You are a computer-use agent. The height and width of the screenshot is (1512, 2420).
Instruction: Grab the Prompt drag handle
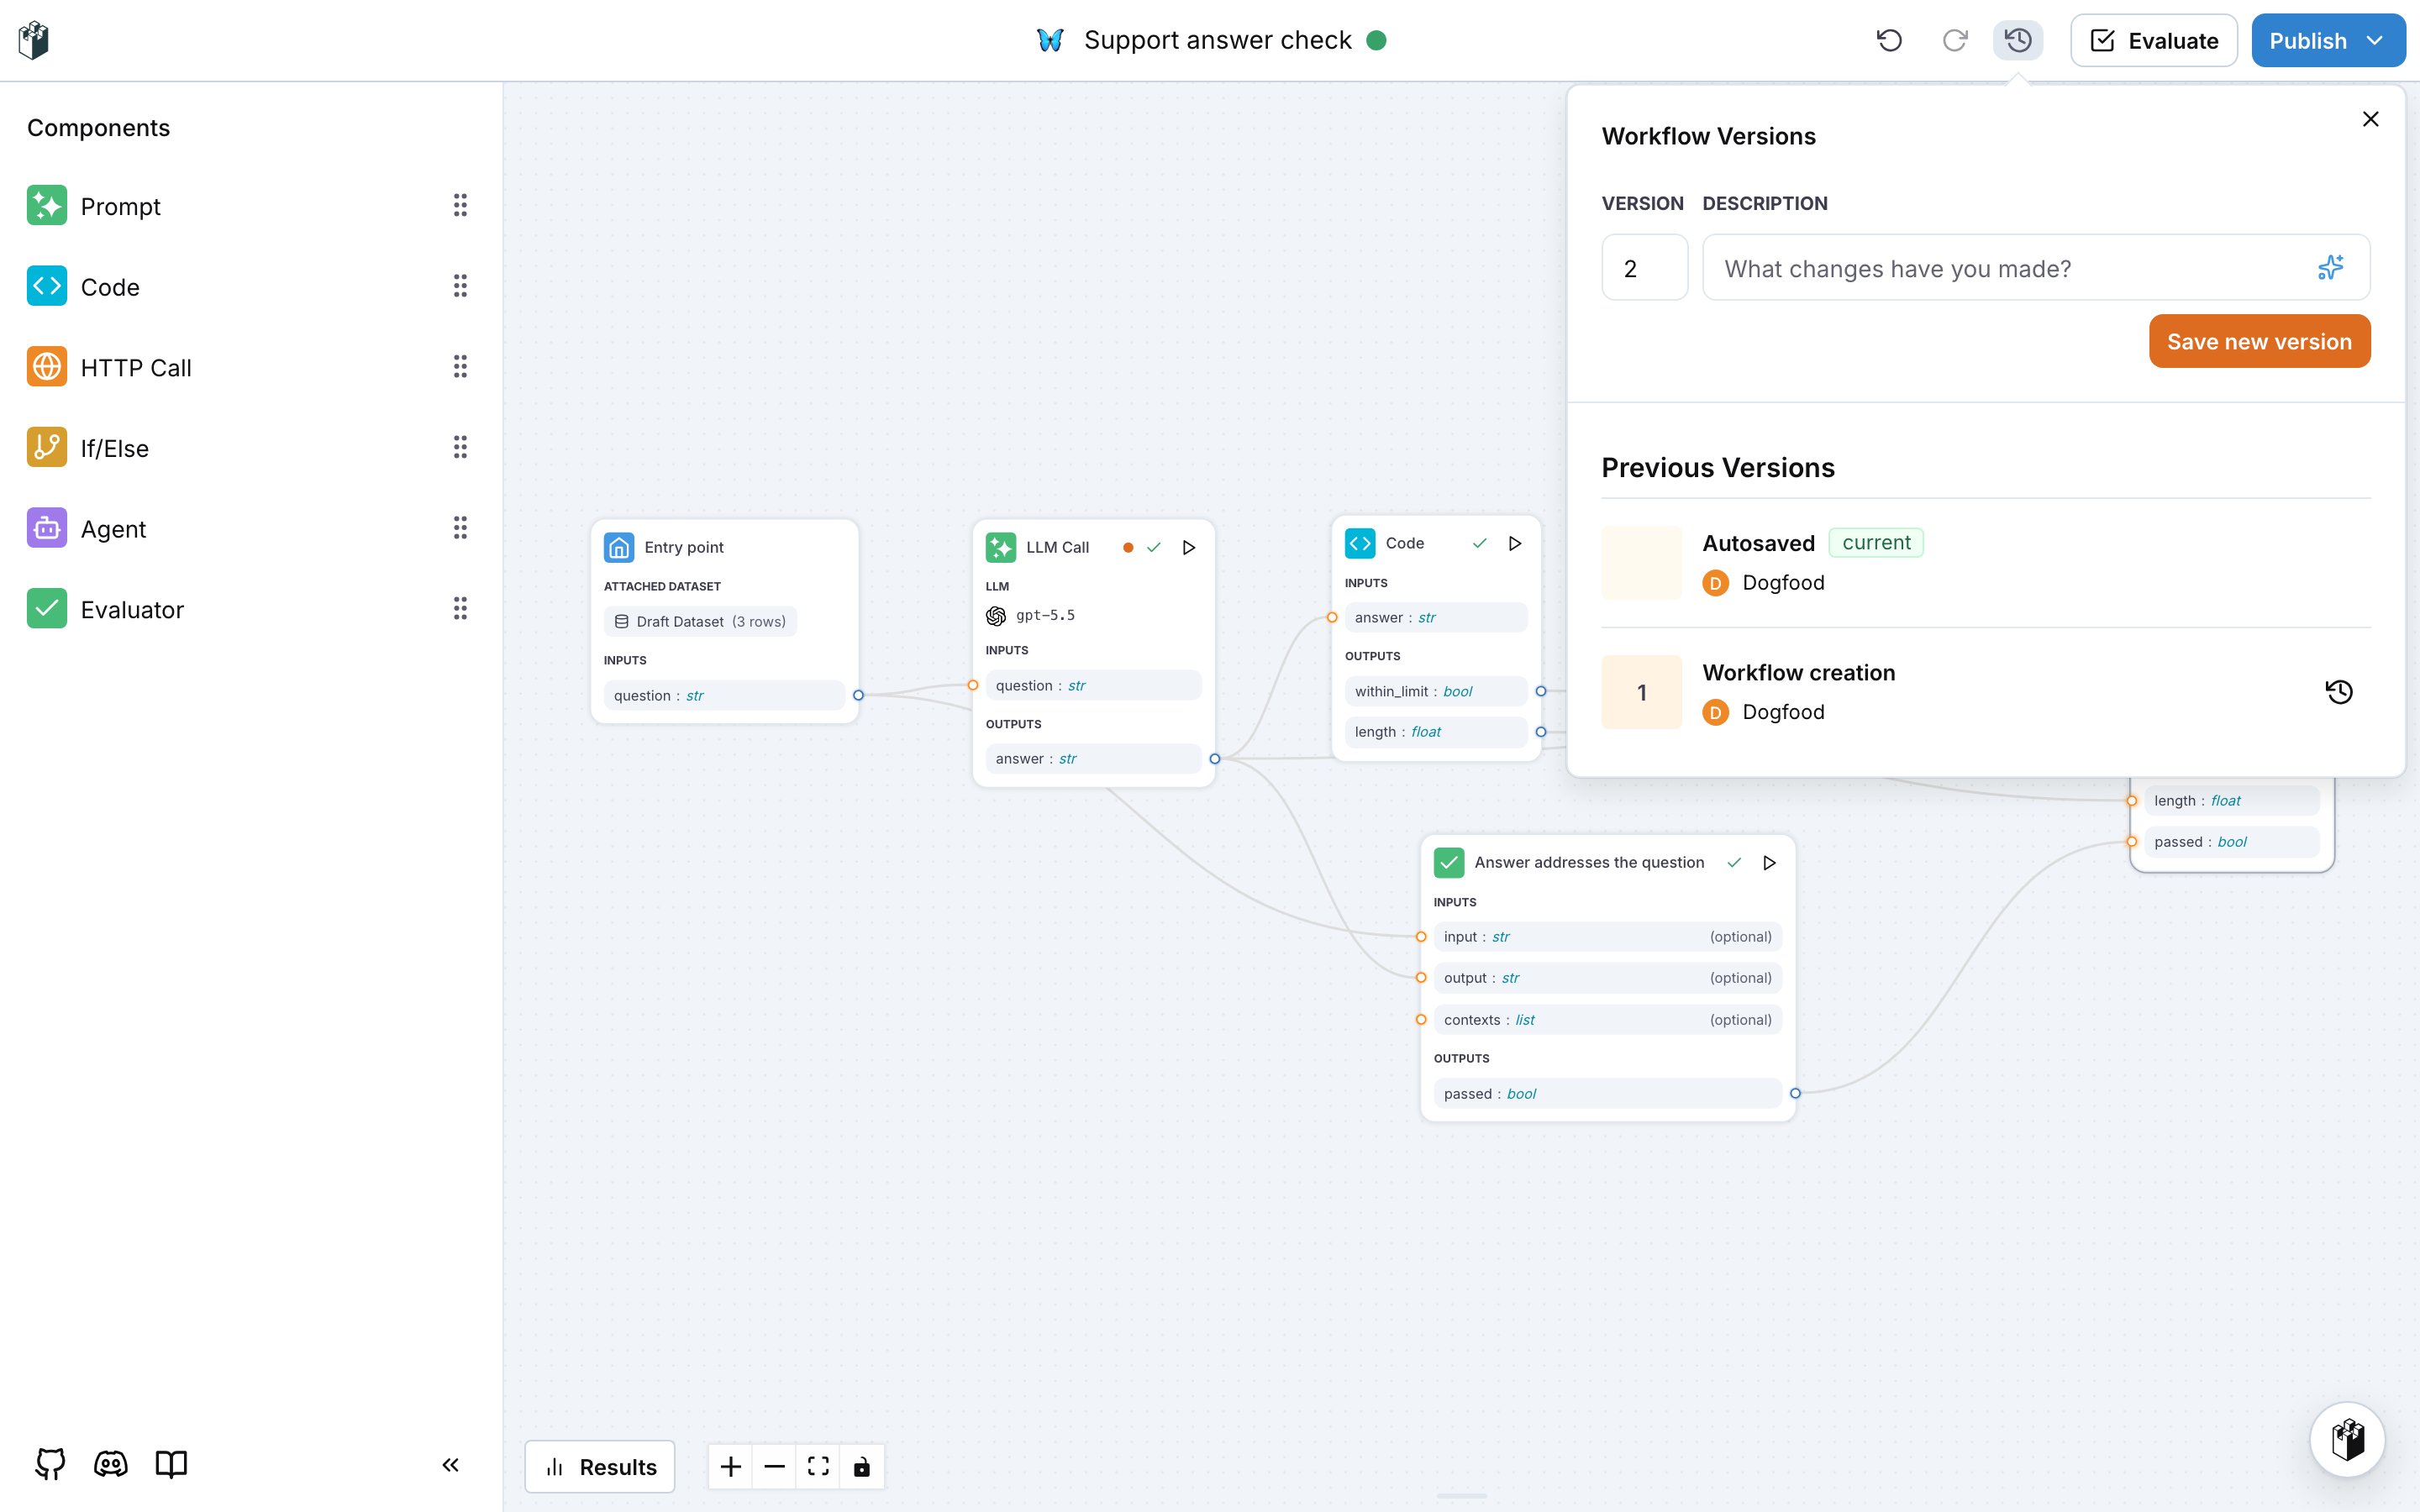460,206
